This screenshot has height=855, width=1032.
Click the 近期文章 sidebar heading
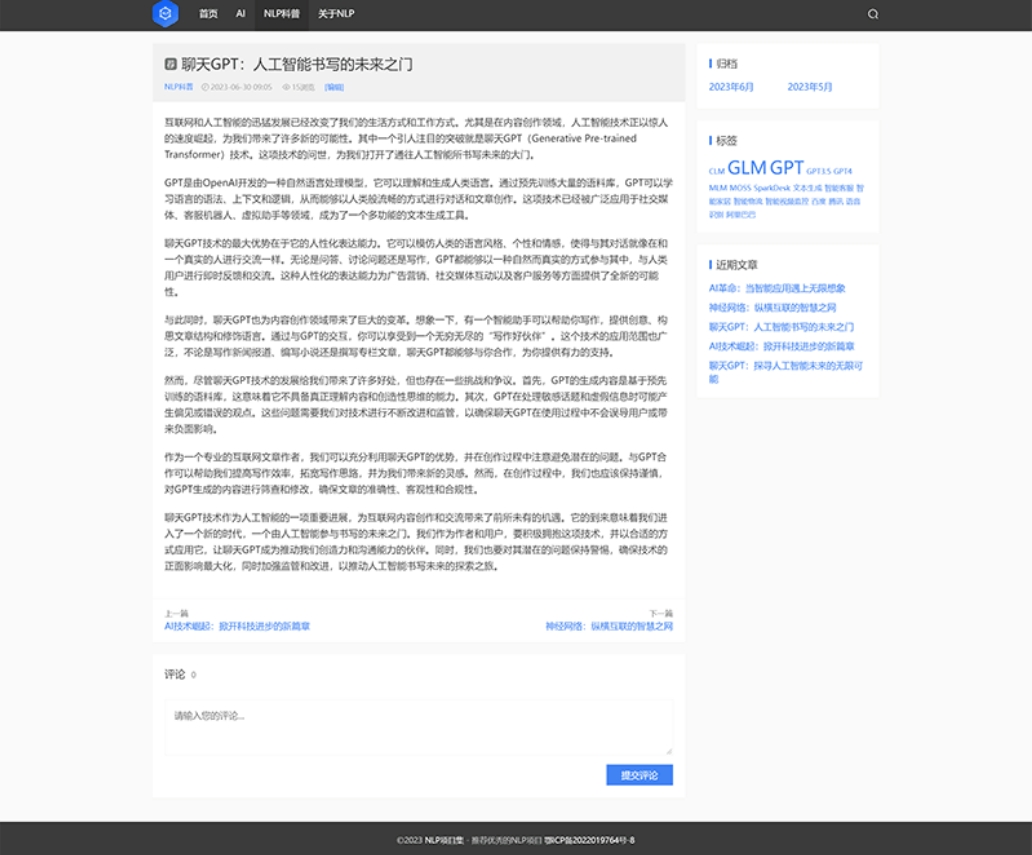point(736,265)
